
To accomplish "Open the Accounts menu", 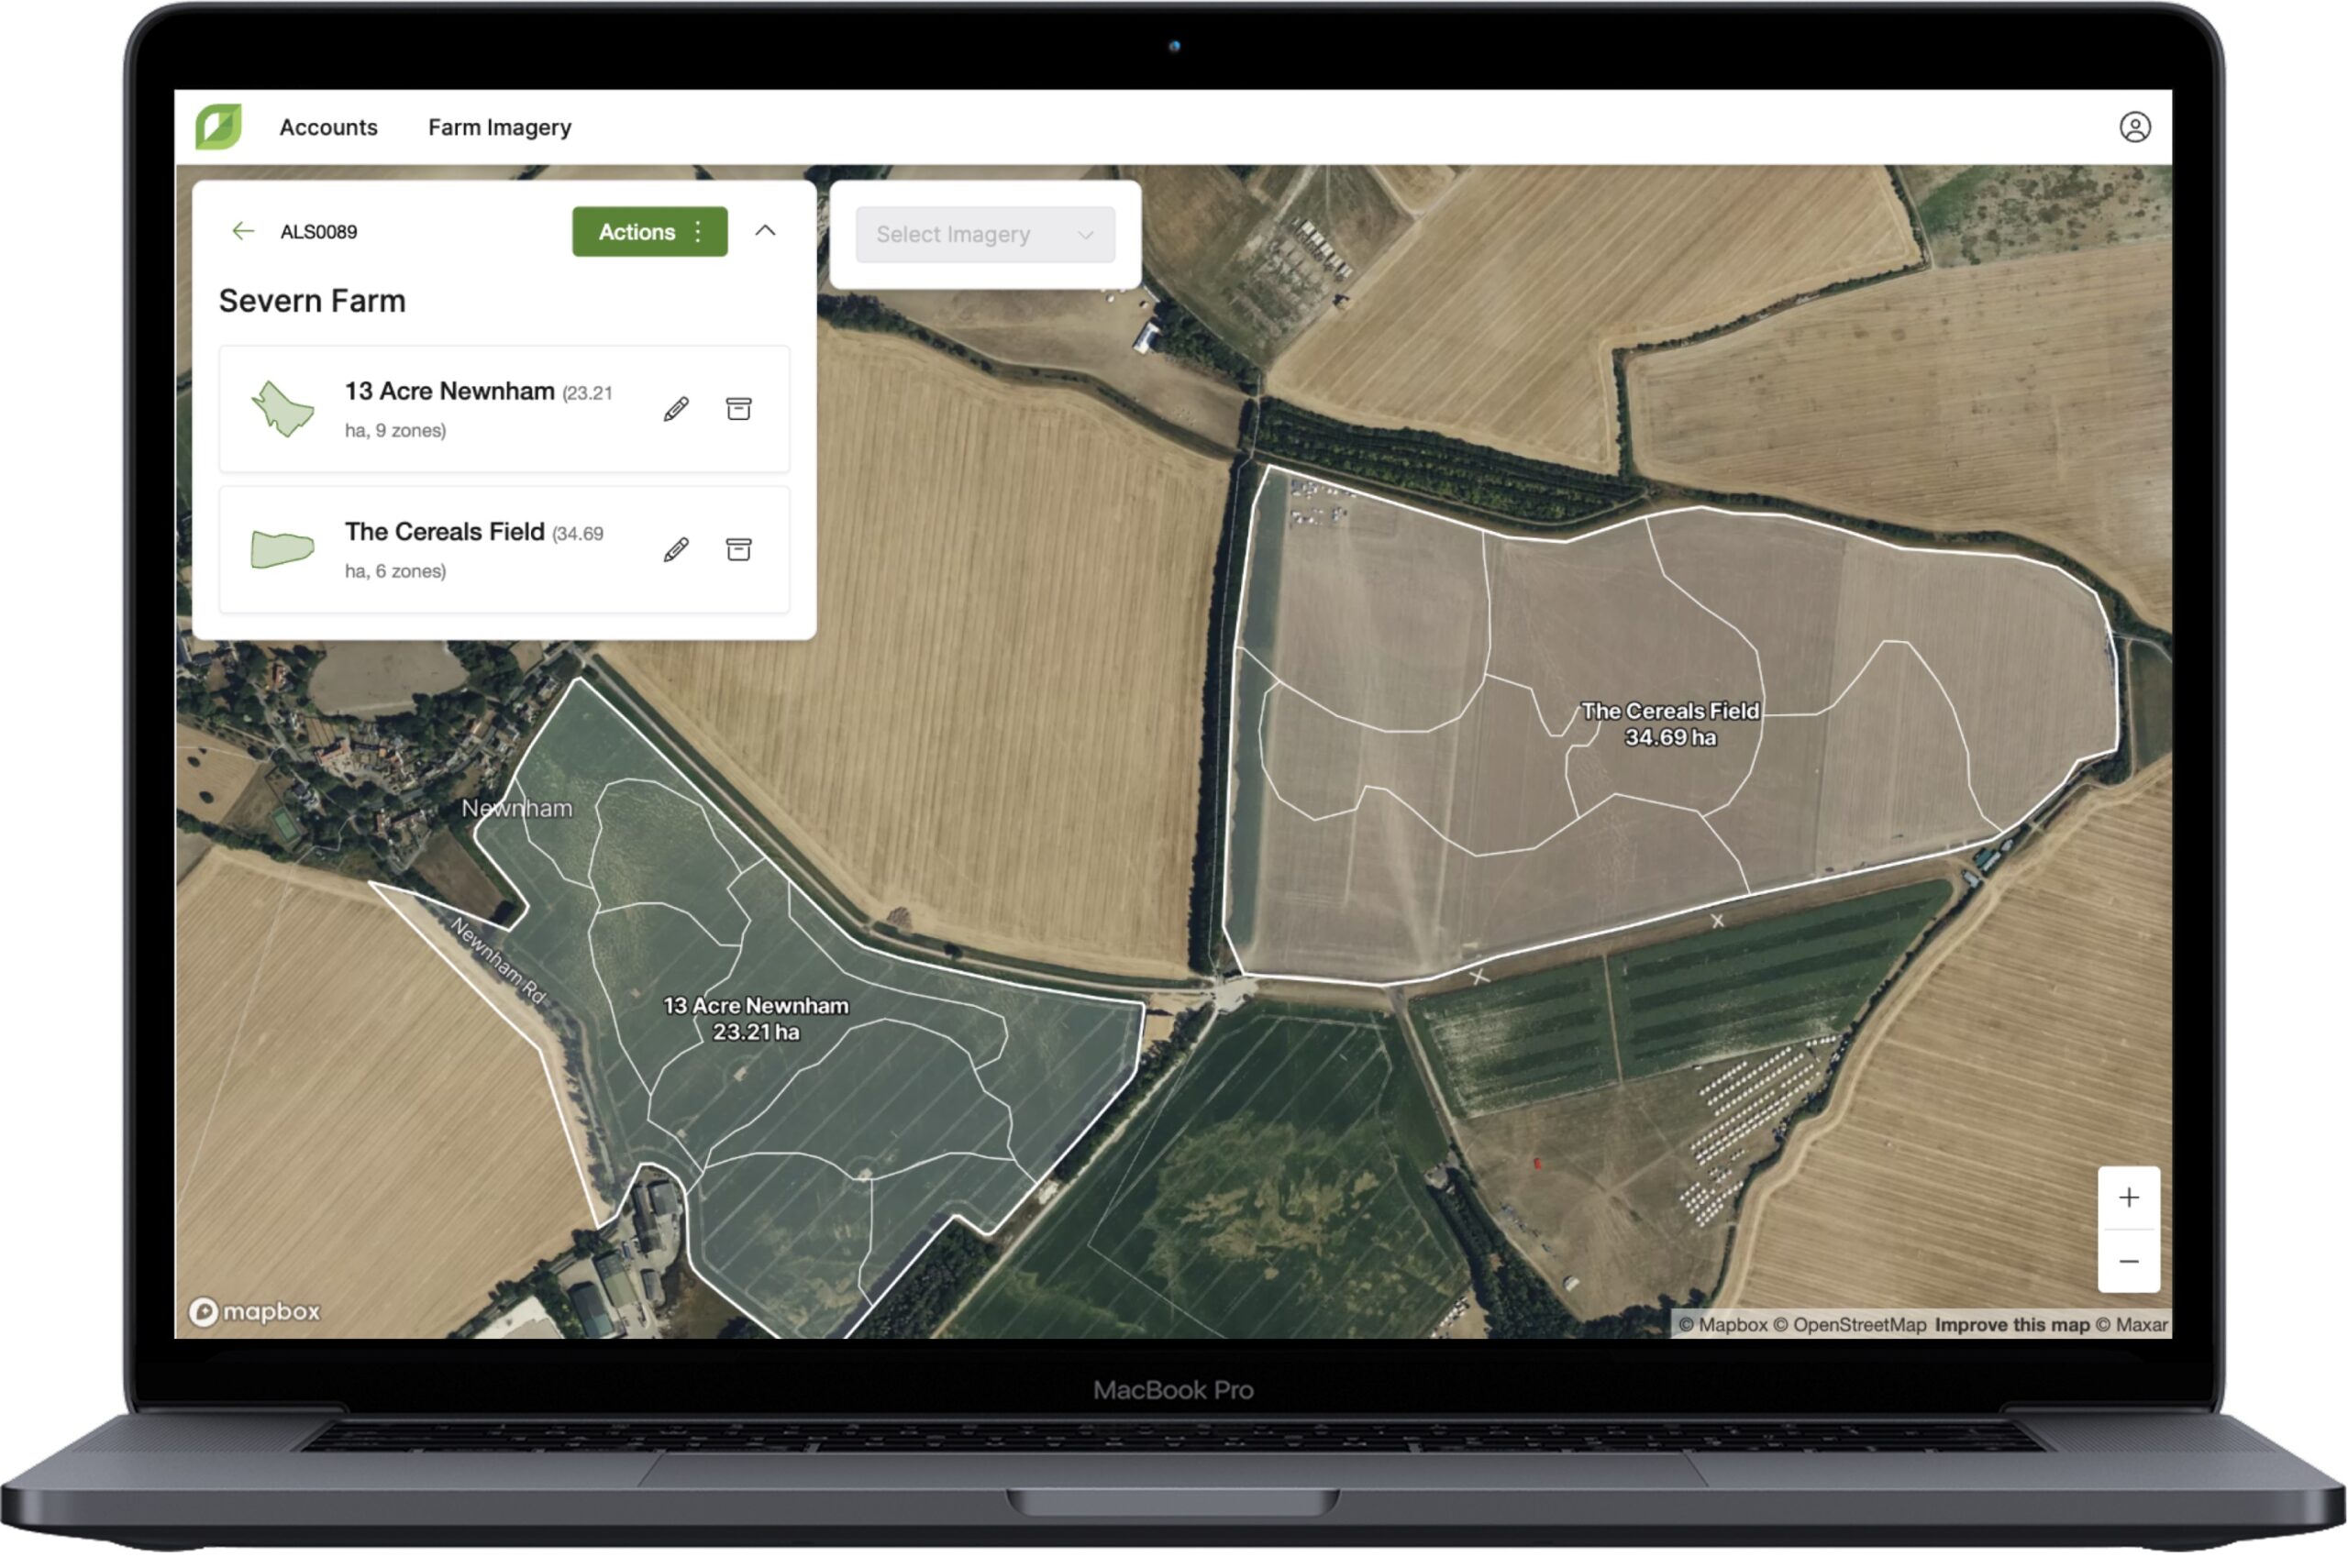I will 328,127.
